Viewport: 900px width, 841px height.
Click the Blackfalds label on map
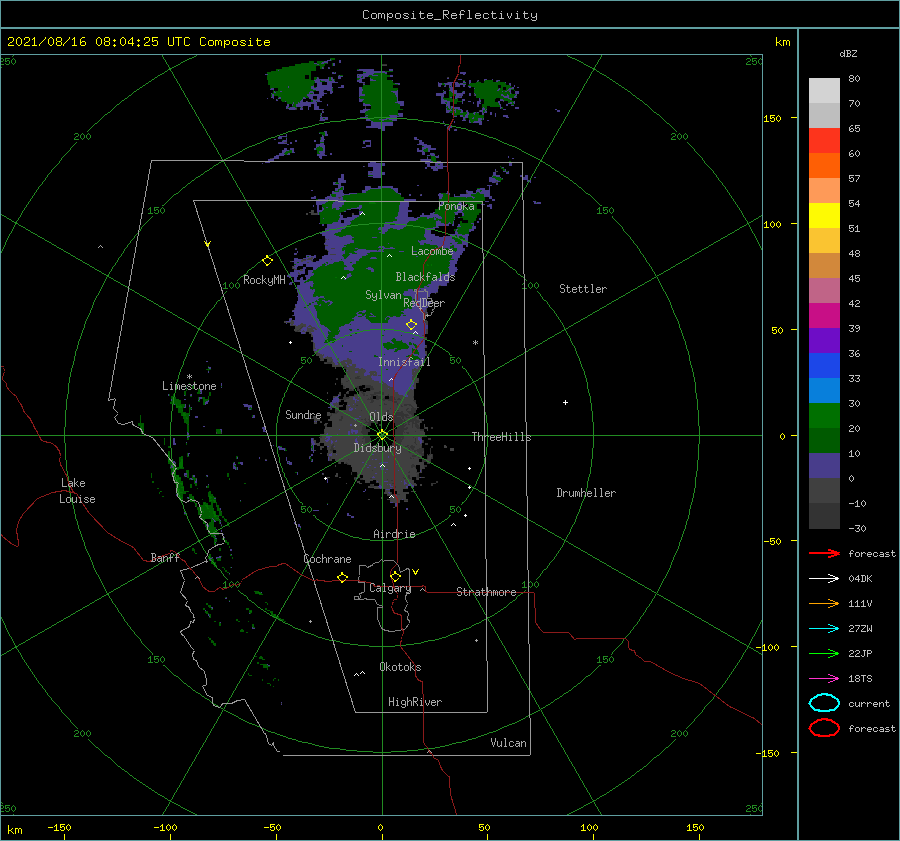coord(425,277)
